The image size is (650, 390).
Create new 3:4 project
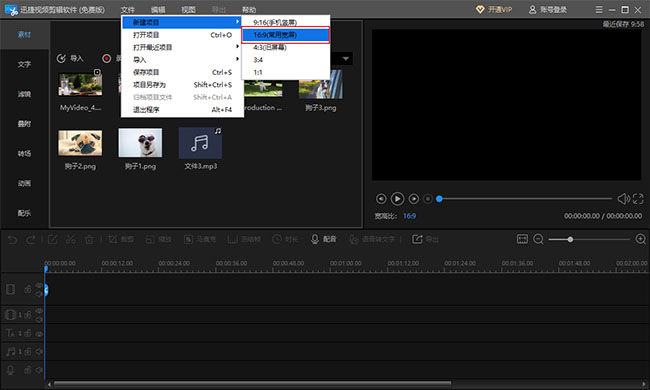tap(286, 60)
